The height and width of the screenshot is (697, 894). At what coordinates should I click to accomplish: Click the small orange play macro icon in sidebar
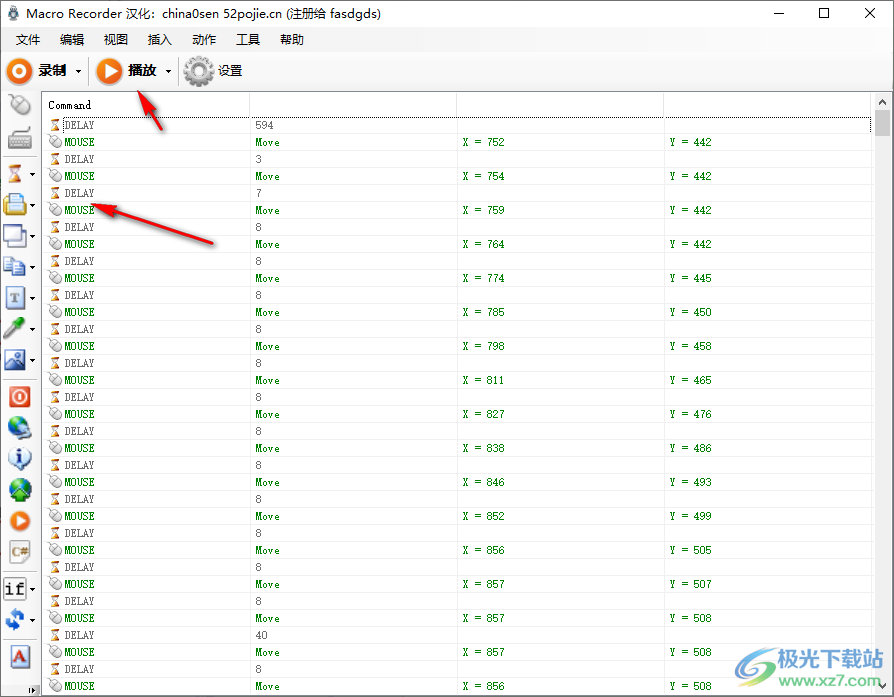[x=20, y=521]
